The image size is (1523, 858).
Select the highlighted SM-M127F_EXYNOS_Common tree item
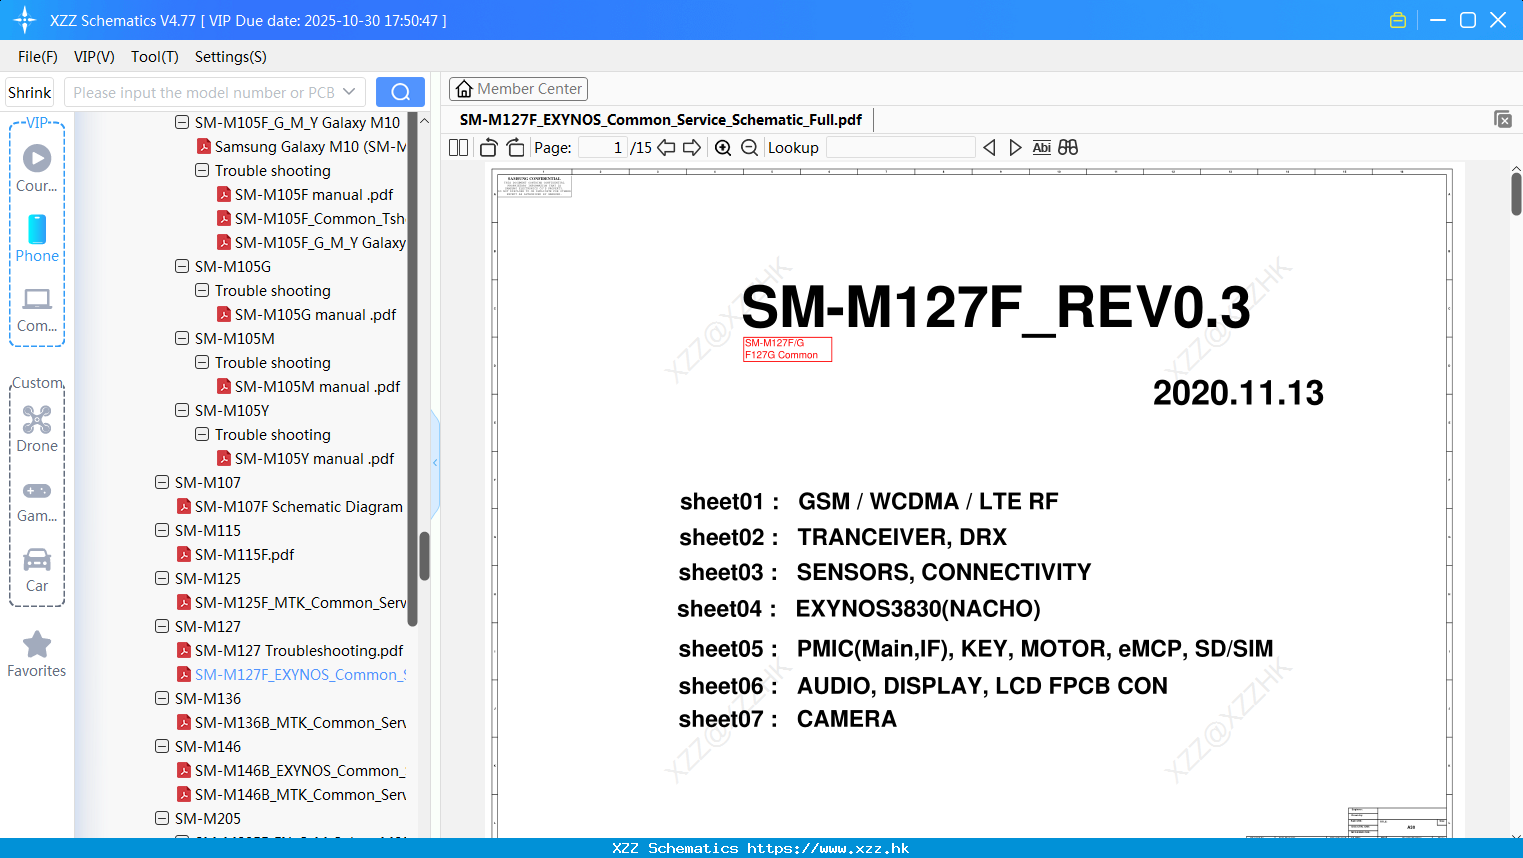[300, 675]
